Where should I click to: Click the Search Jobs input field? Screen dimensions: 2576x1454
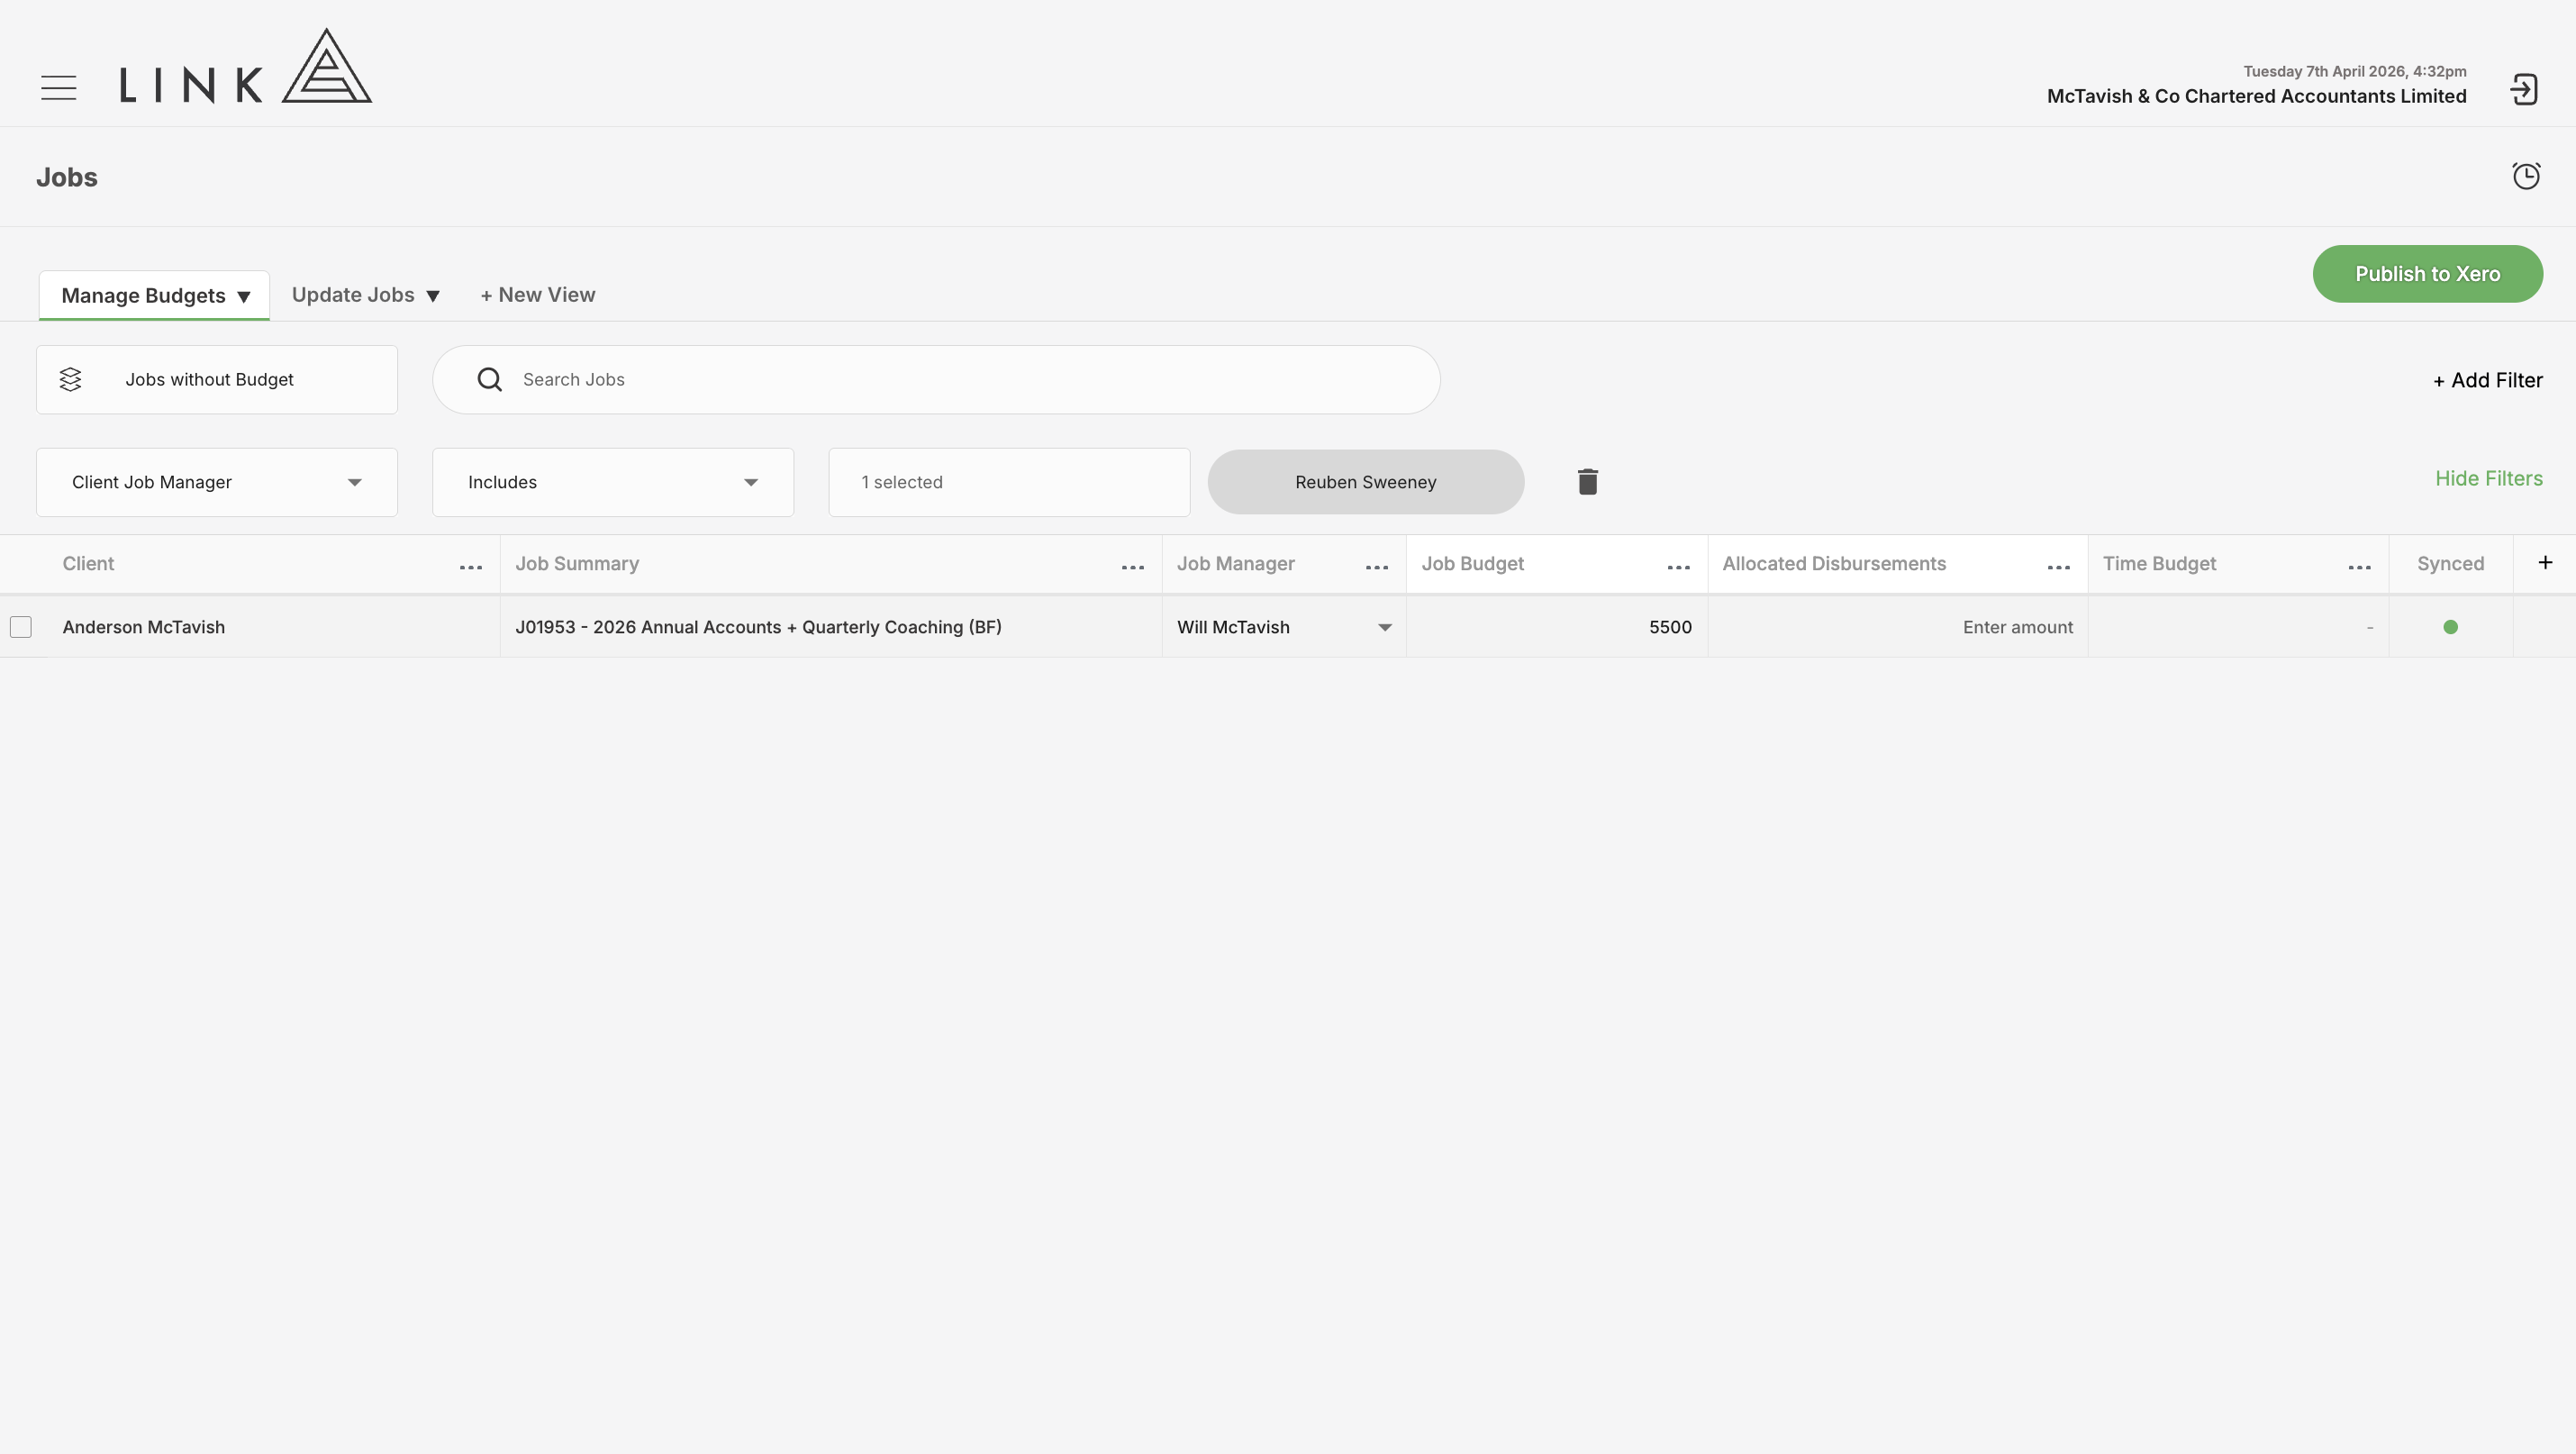tap(936, 380)
